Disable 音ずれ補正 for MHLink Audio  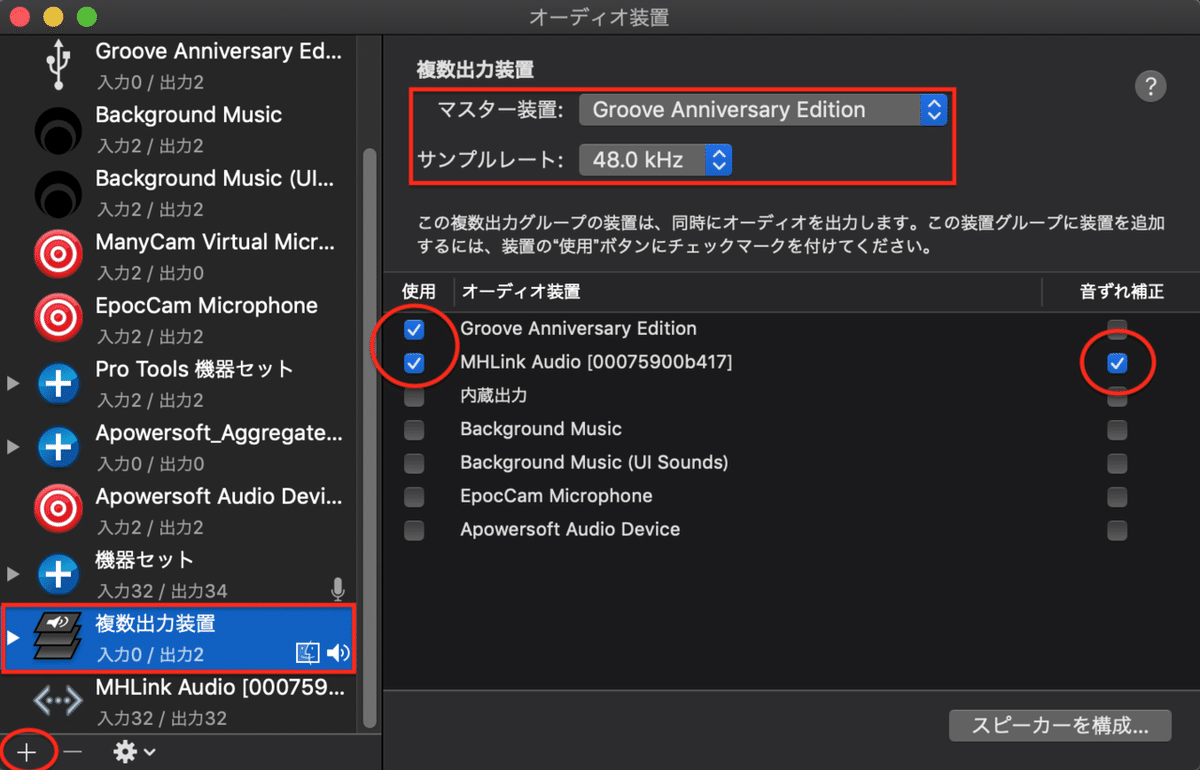pyautogui.click(x=1117, y=363)
